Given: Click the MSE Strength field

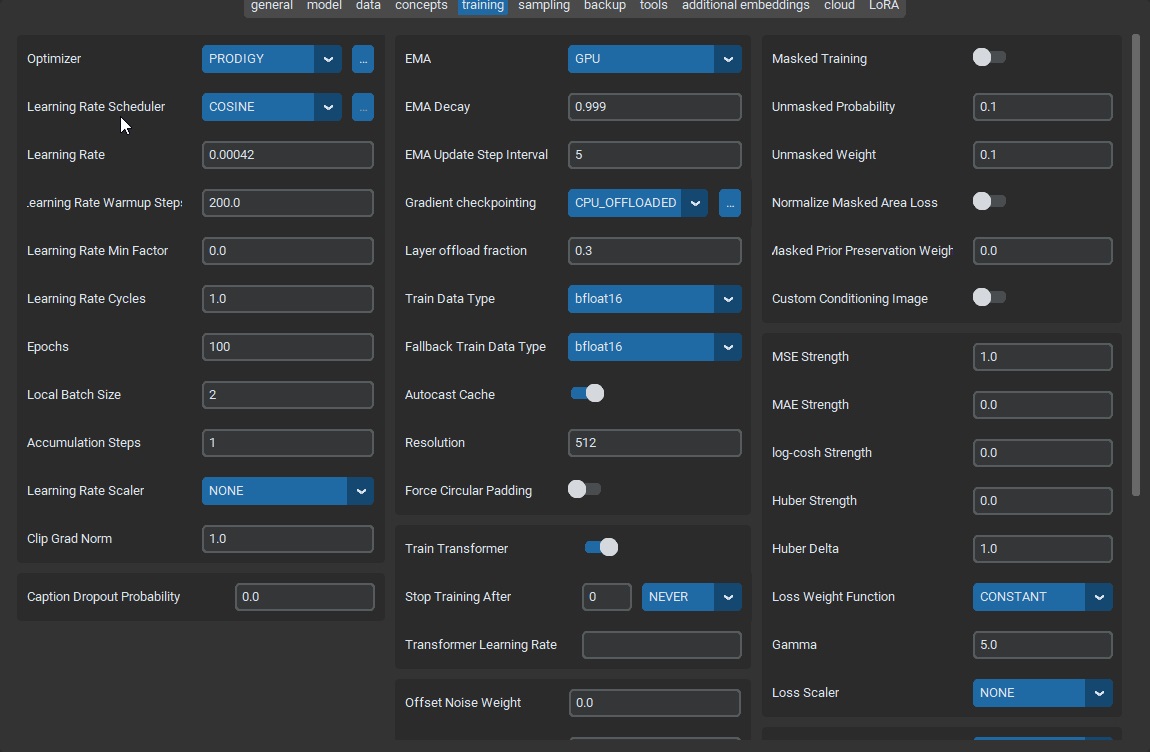Looking at the screenshot, I should (1042, 357).
